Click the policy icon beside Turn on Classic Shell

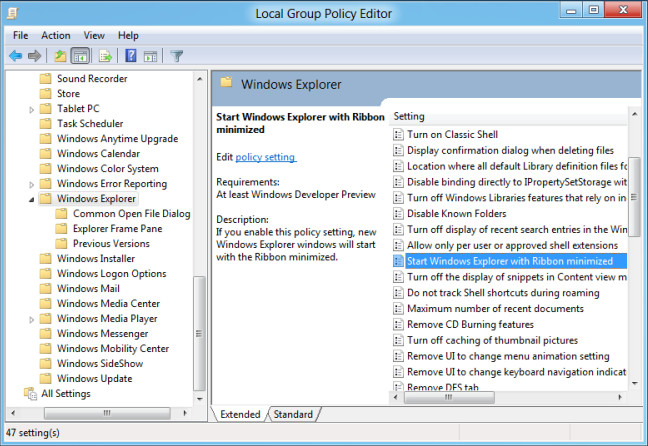click(398, 134)
